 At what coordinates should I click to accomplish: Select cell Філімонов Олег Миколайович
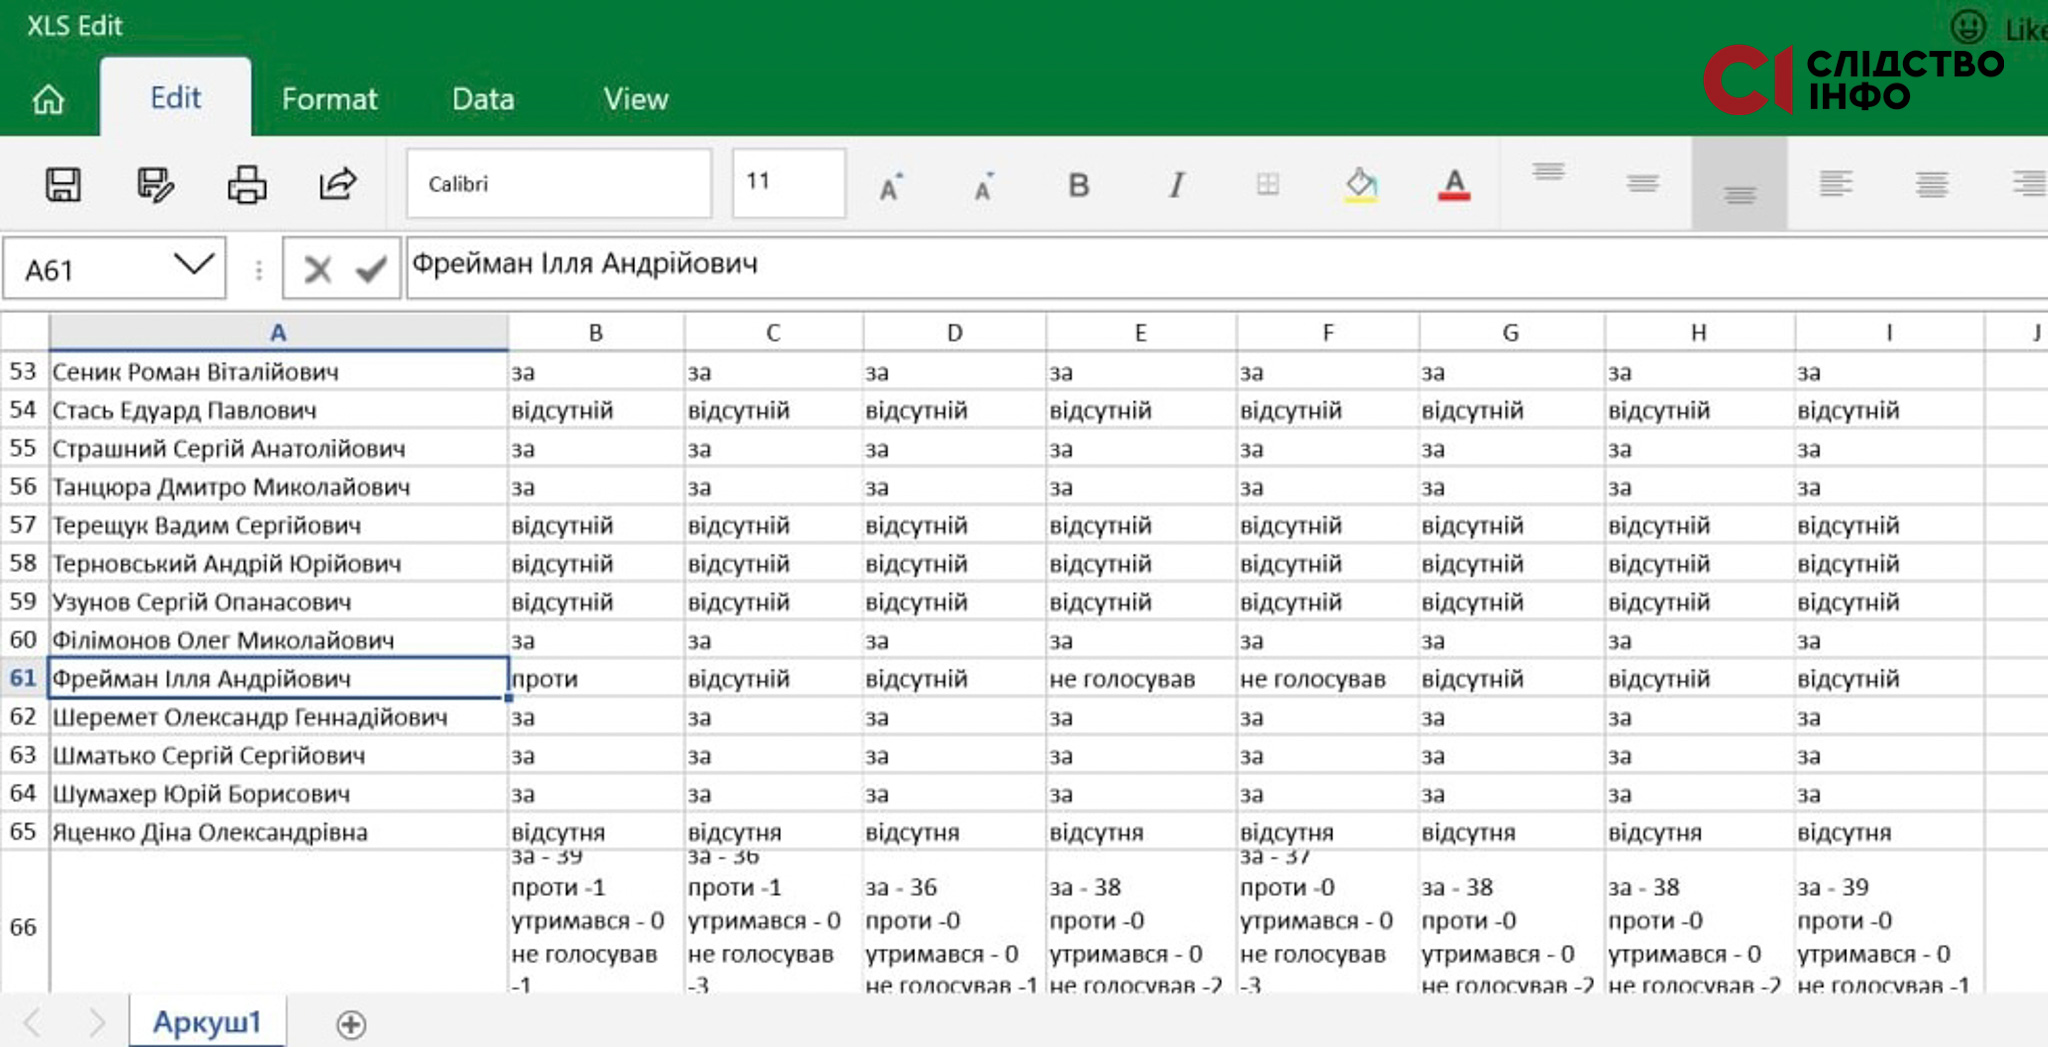click(279, 640)
